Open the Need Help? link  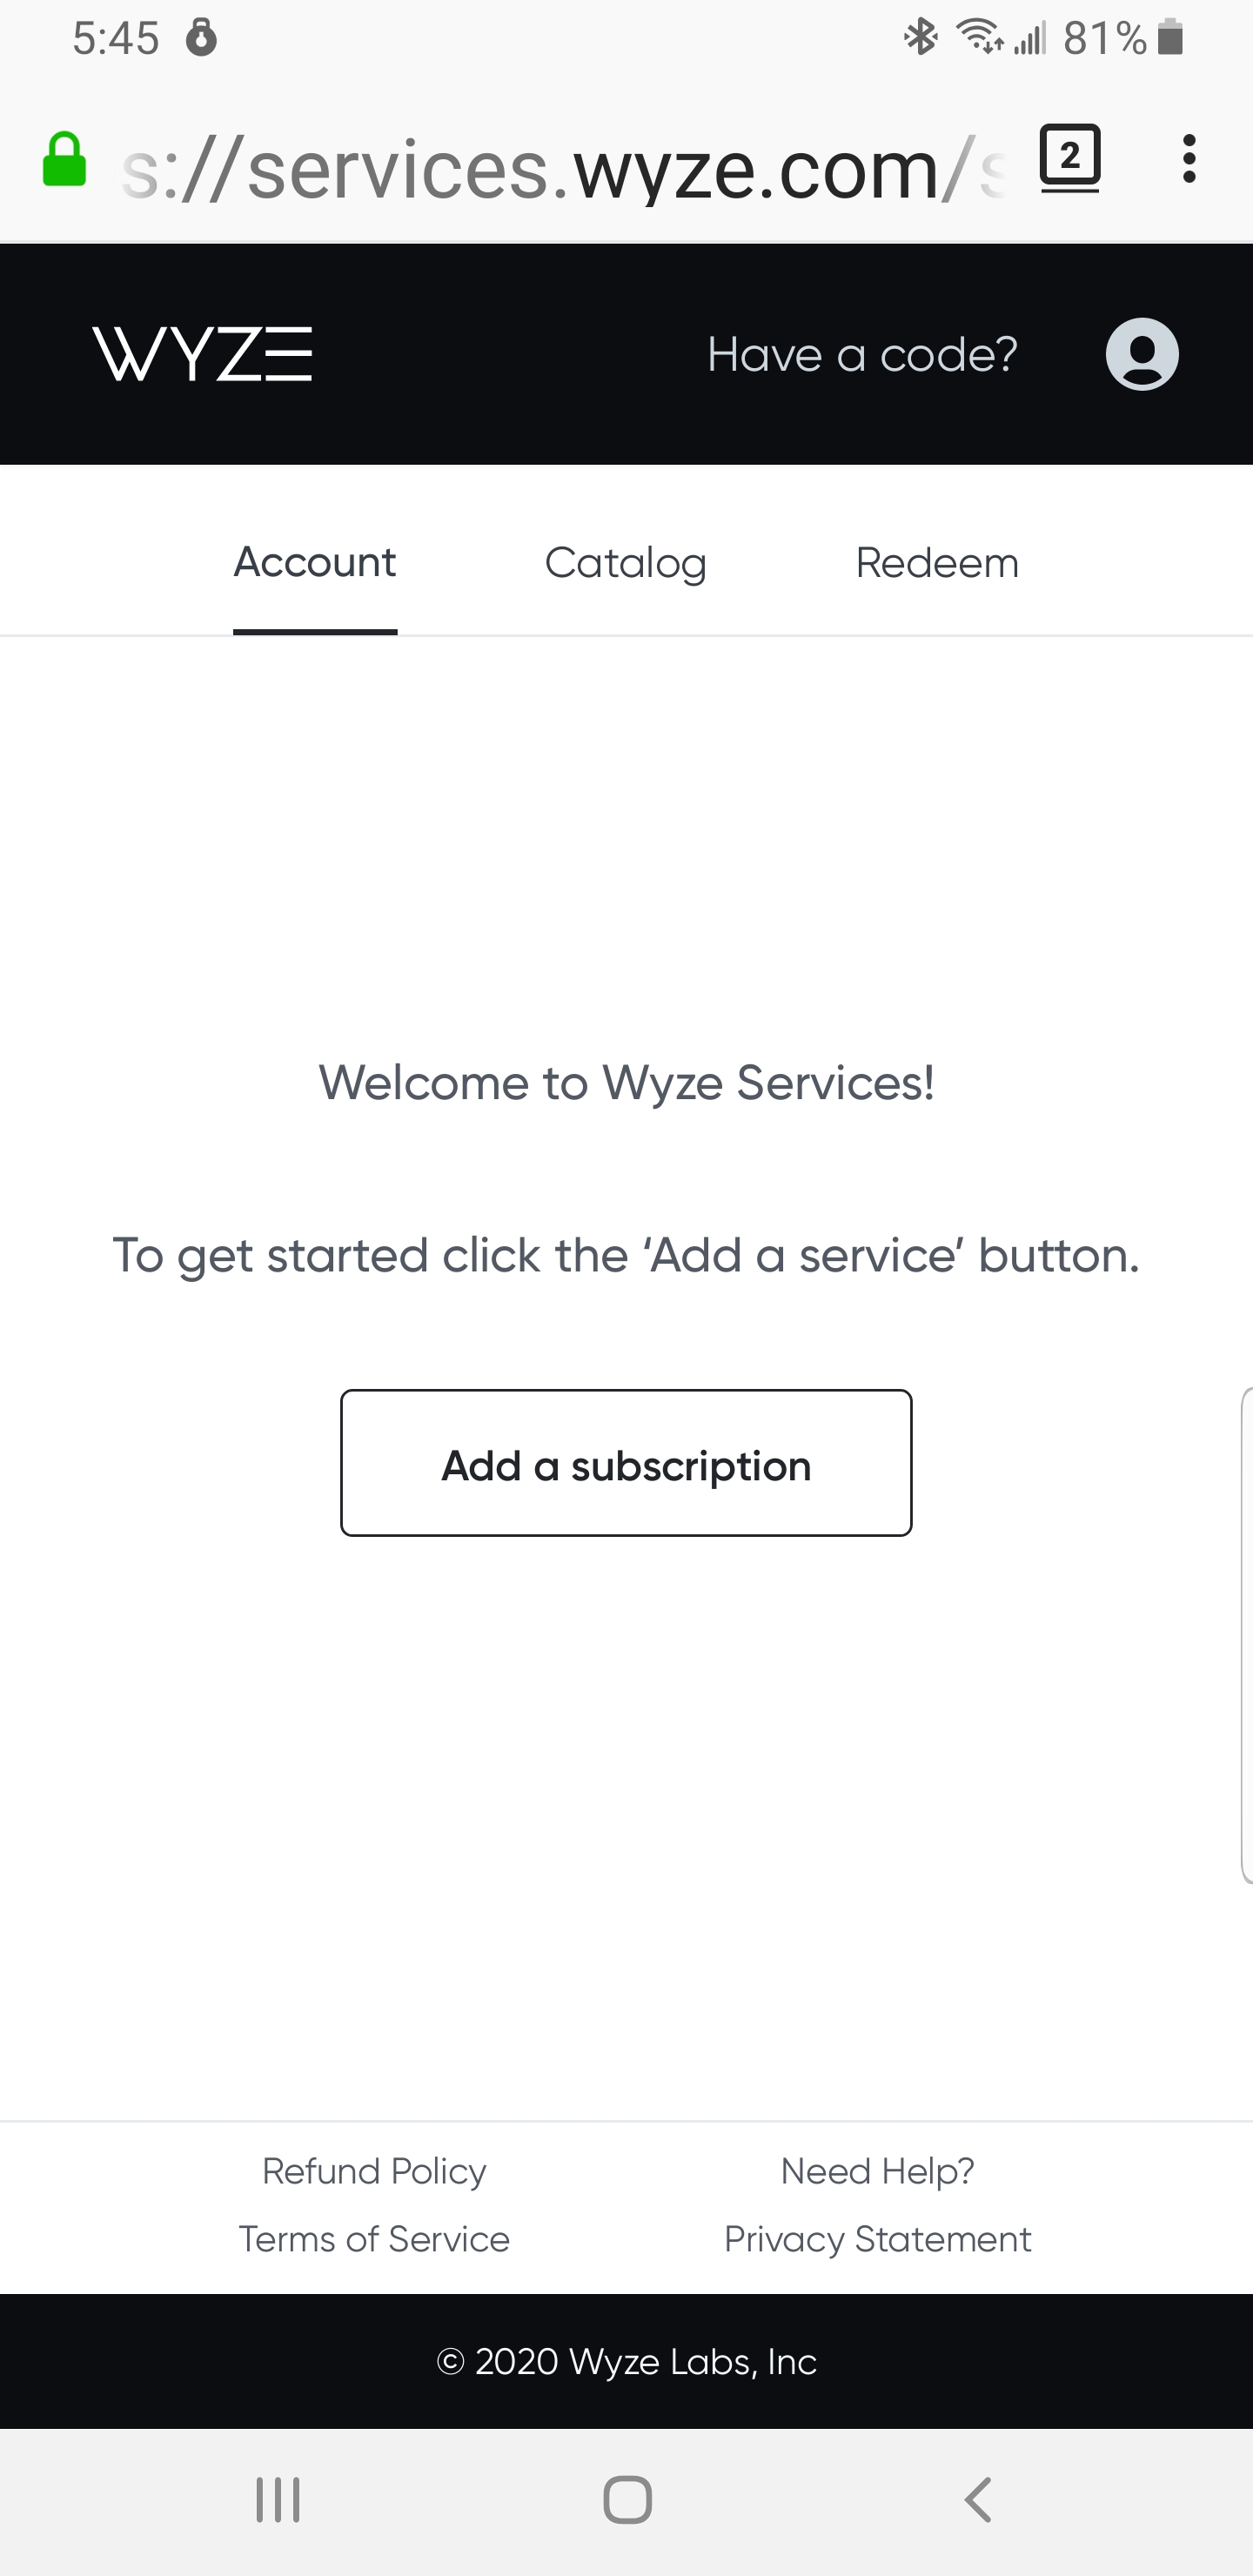click(x=877, y=2171)
